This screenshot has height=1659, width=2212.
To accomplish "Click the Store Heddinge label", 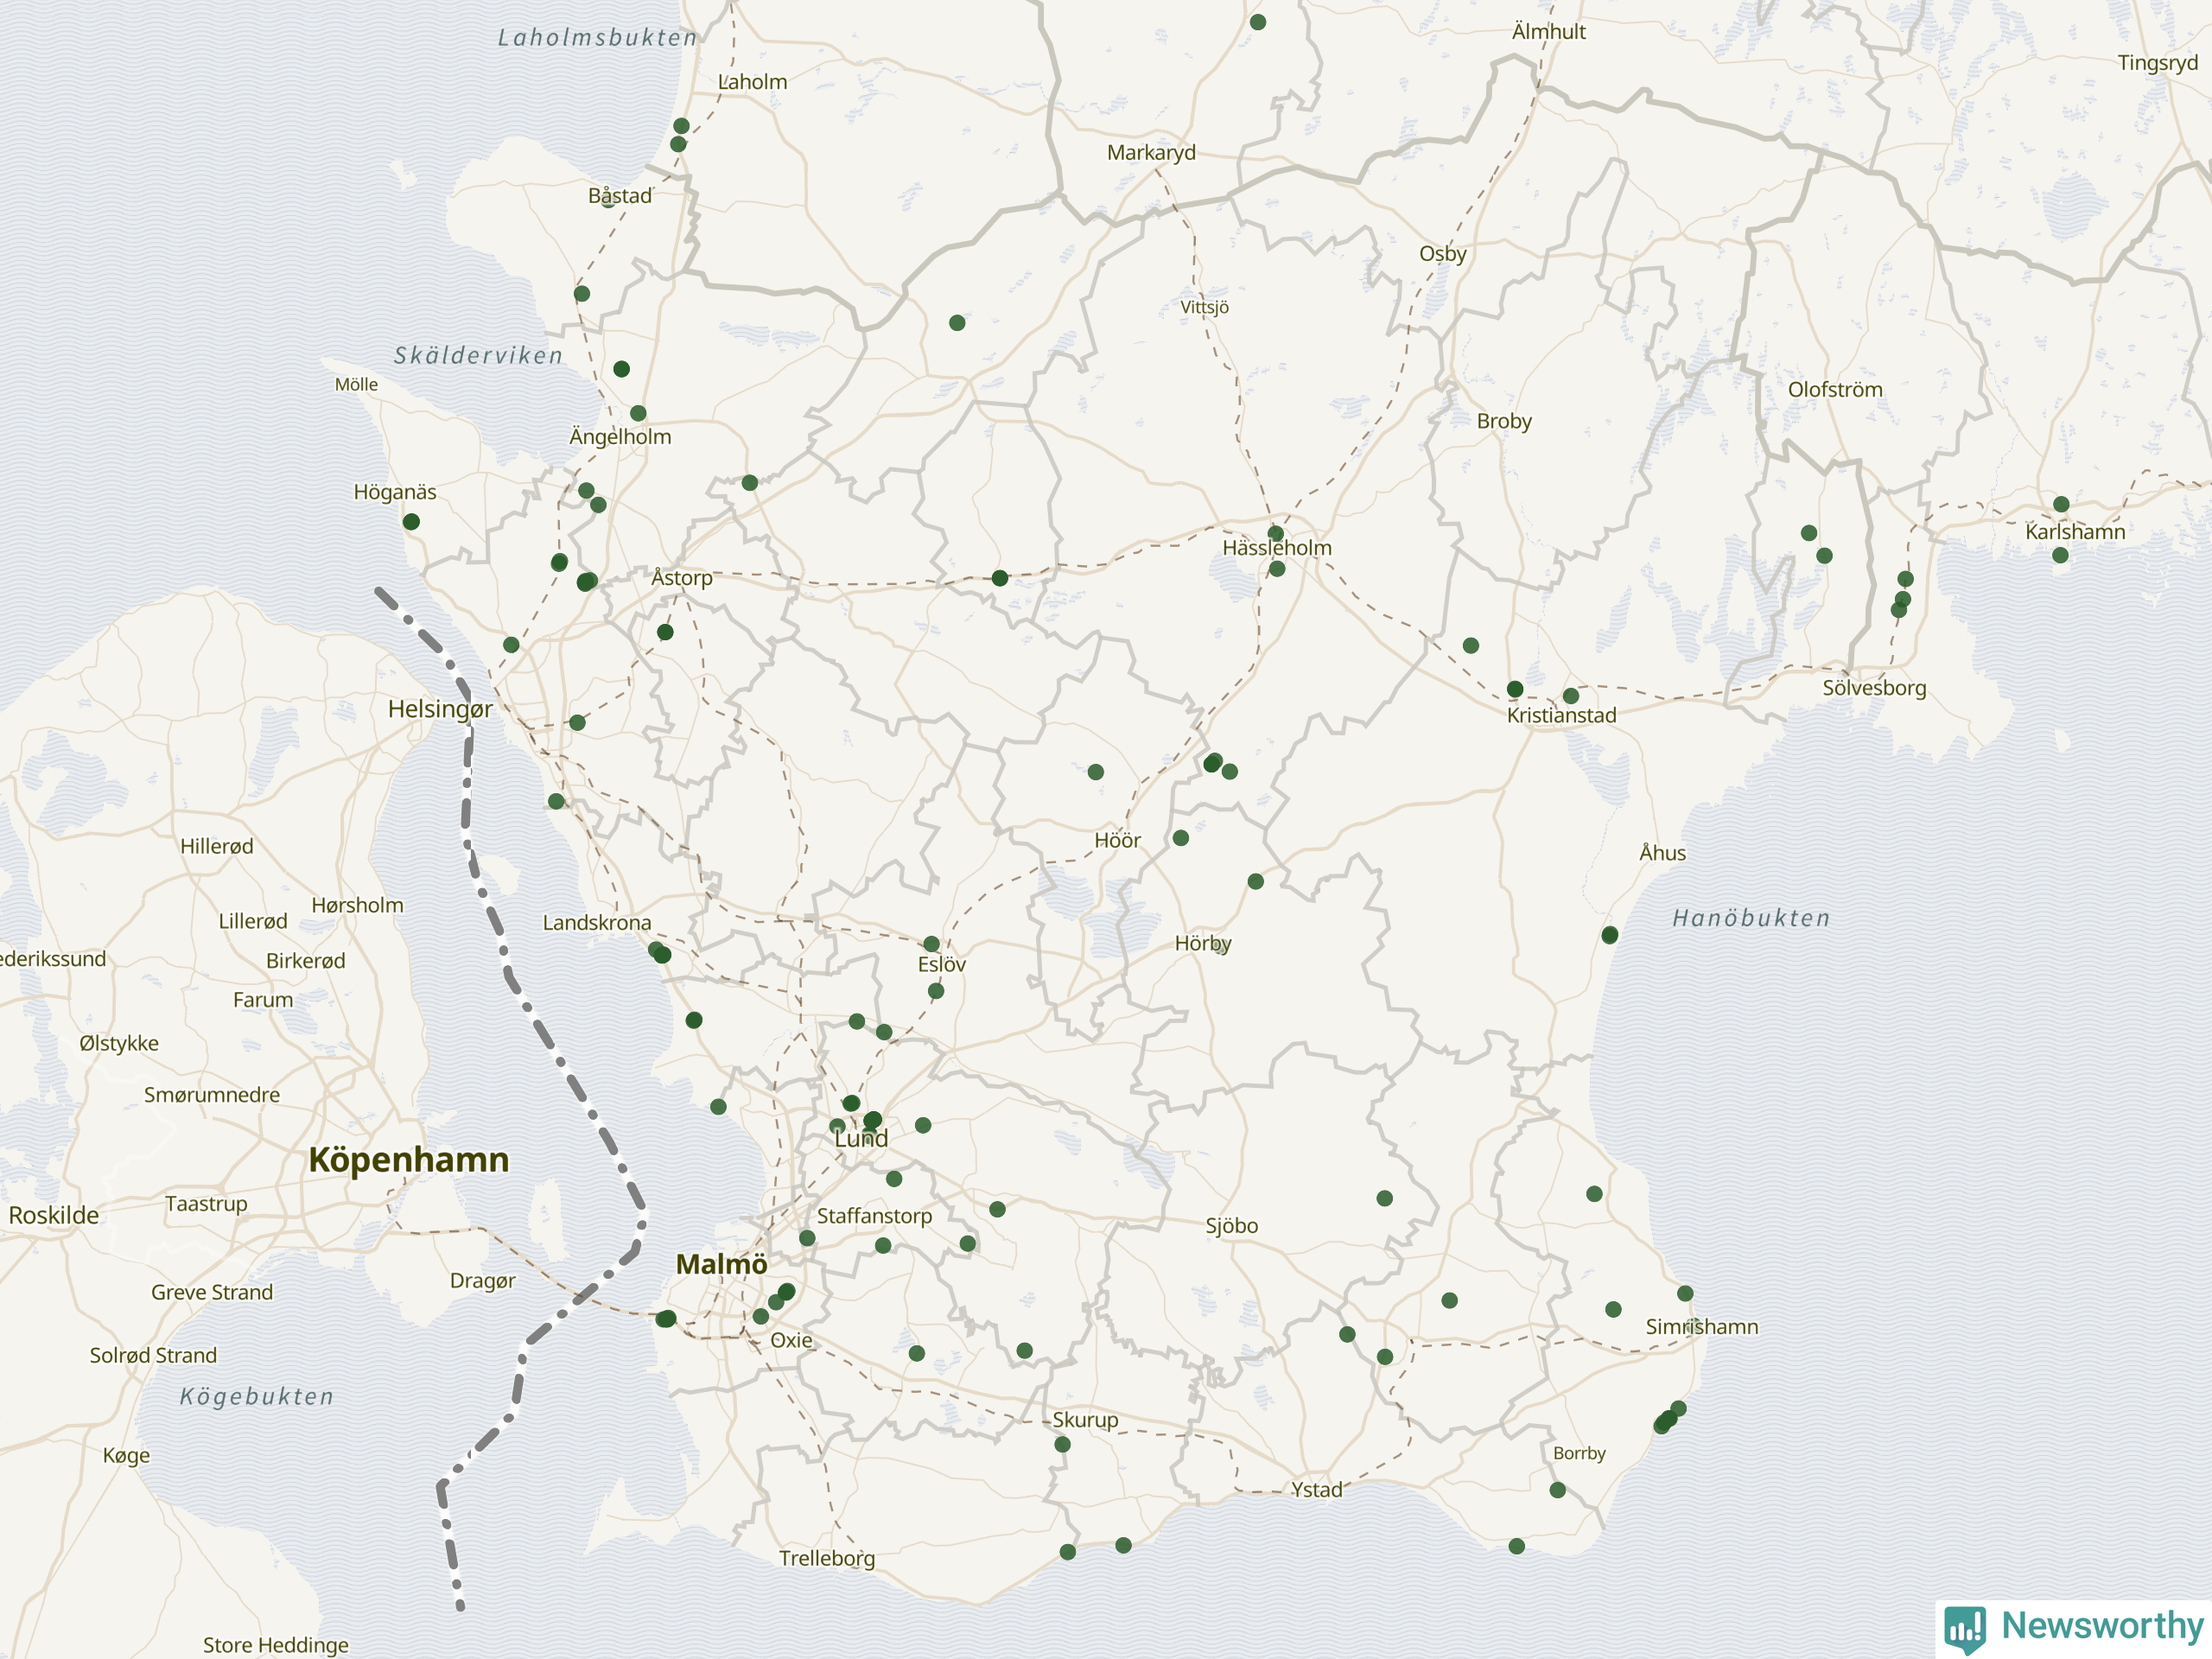I will [276, 1645].
